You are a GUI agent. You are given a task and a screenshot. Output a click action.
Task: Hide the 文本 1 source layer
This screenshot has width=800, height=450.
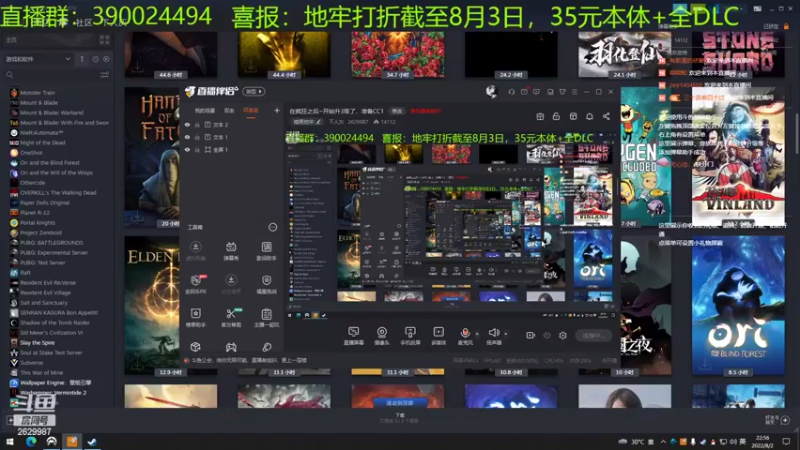pyautogui.click(x=187, y=137)
